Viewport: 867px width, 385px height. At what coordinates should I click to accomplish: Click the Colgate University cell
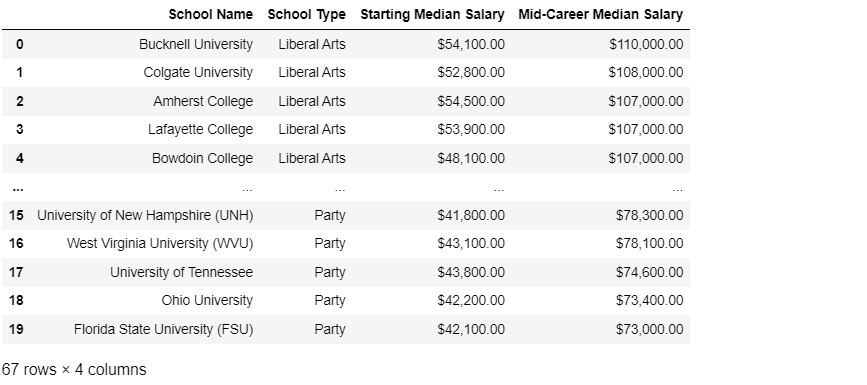198,72
